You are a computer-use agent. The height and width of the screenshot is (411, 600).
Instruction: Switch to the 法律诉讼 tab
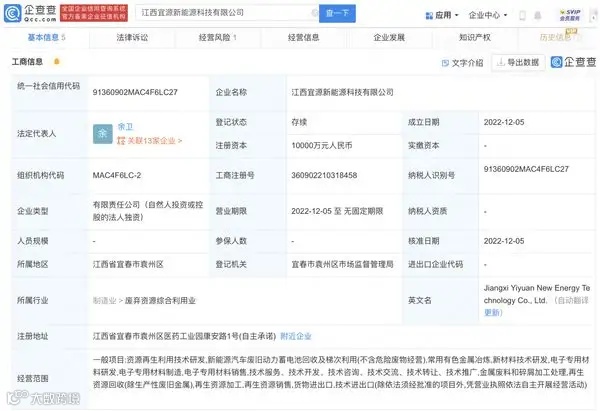(132, 38)
